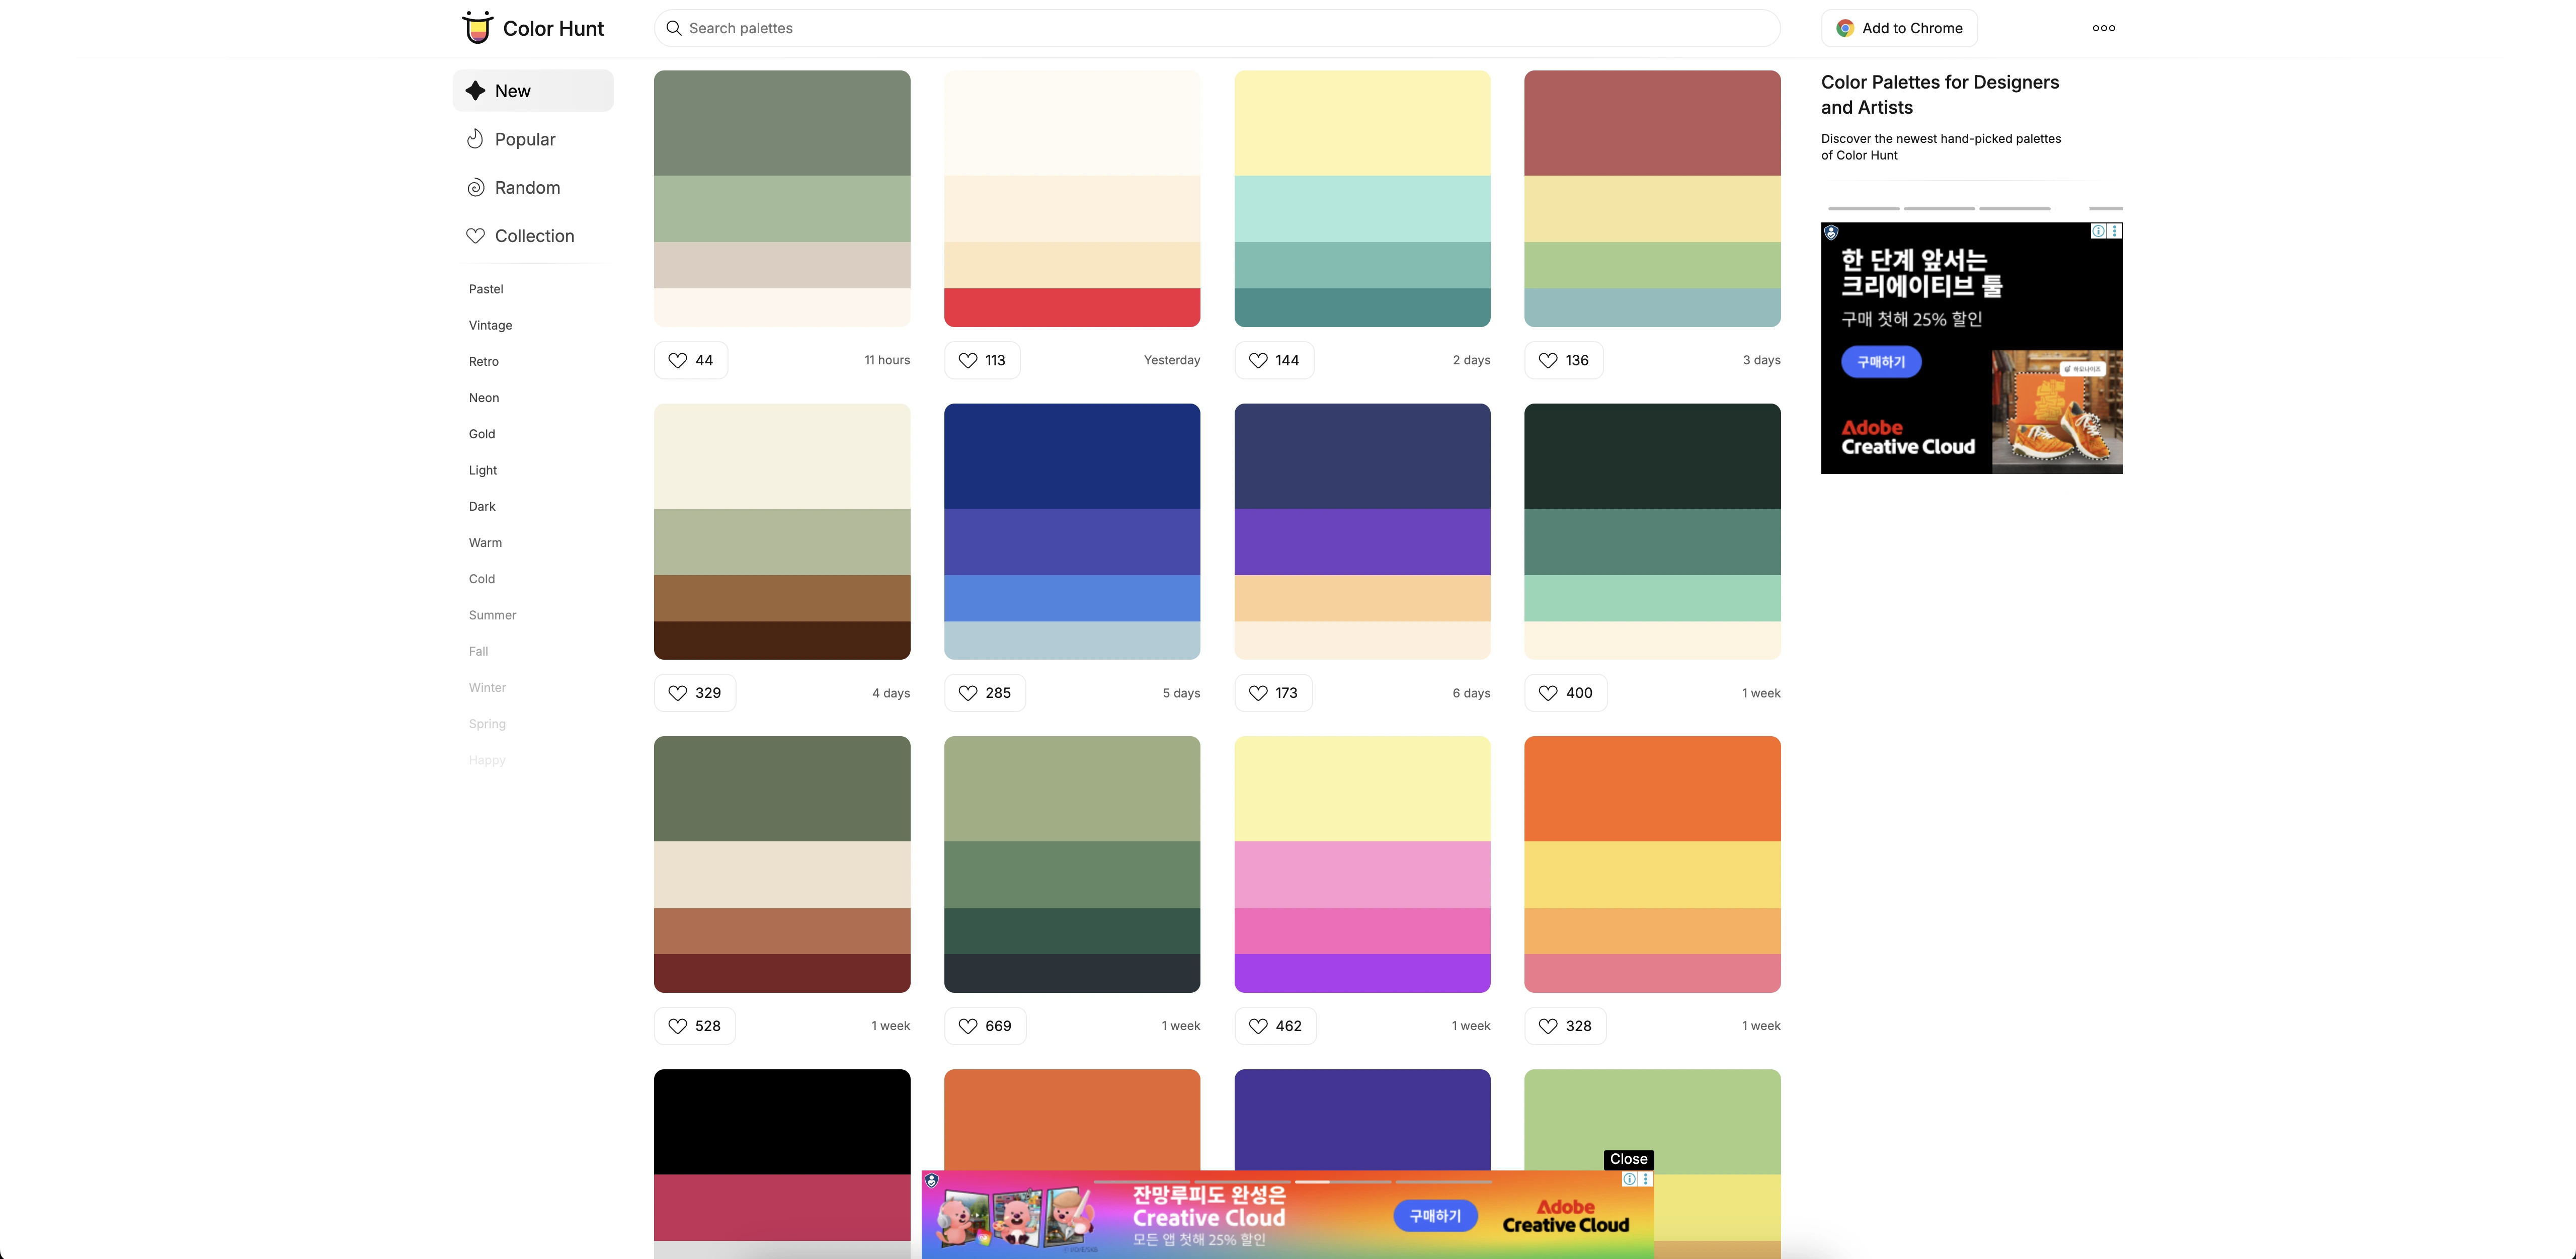
Task: Like the palette with 462 likes
Action: (1276, 1026)
